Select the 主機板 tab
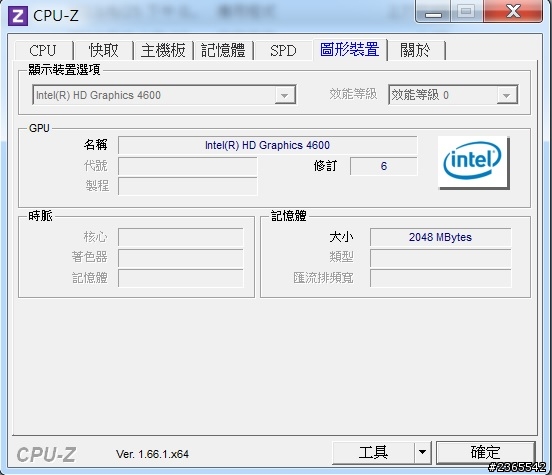552x475 pixels. click(163, 50)
